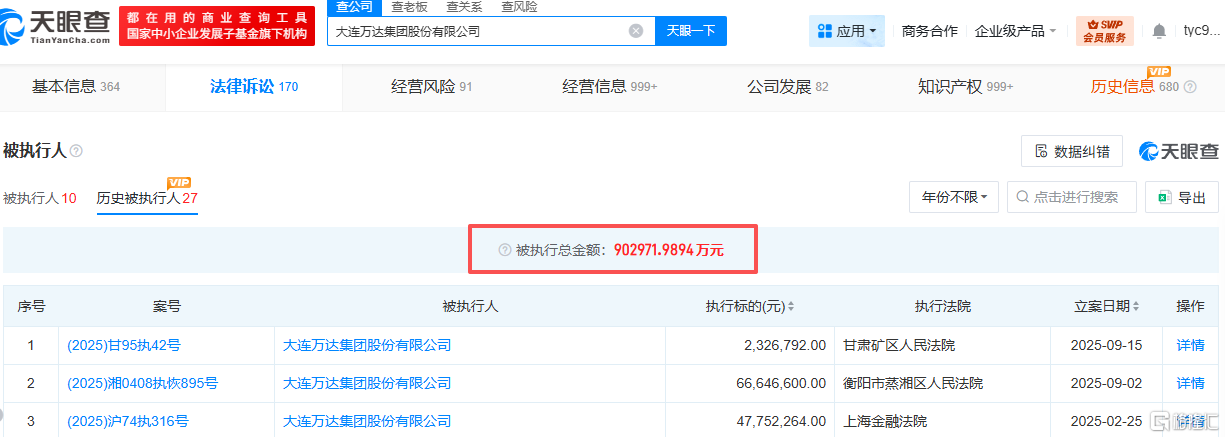Image resolution: width=1225 pixels, height=438 pixels.
Task: Clear the search box with X icon
Action: 636,31
